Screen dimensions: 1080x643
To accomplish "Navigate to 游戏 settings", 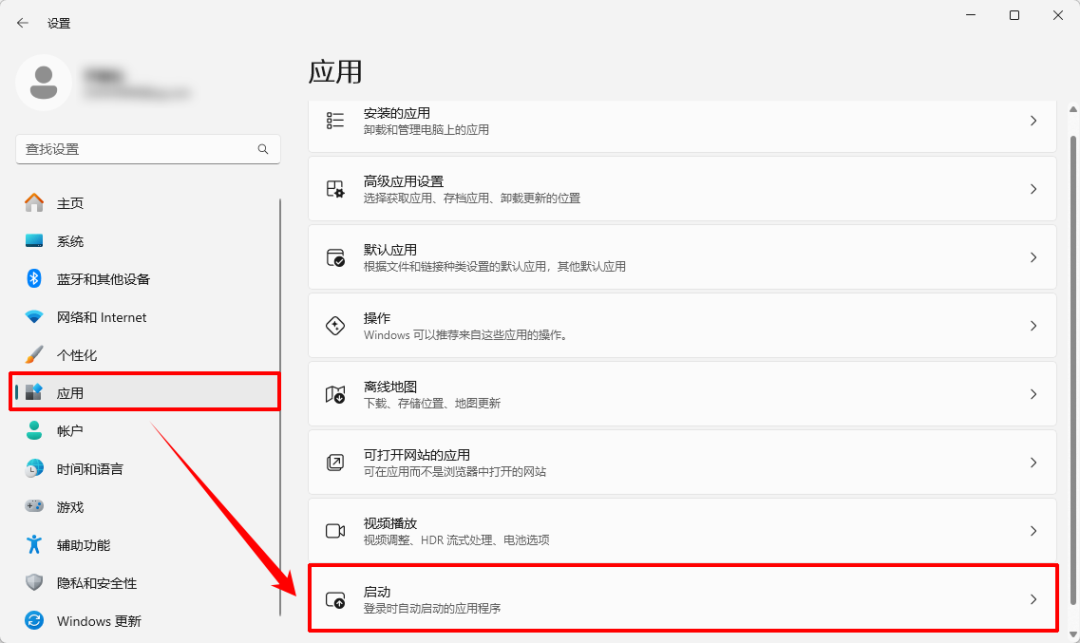I will pyautogui.click(x=146, y=507).
